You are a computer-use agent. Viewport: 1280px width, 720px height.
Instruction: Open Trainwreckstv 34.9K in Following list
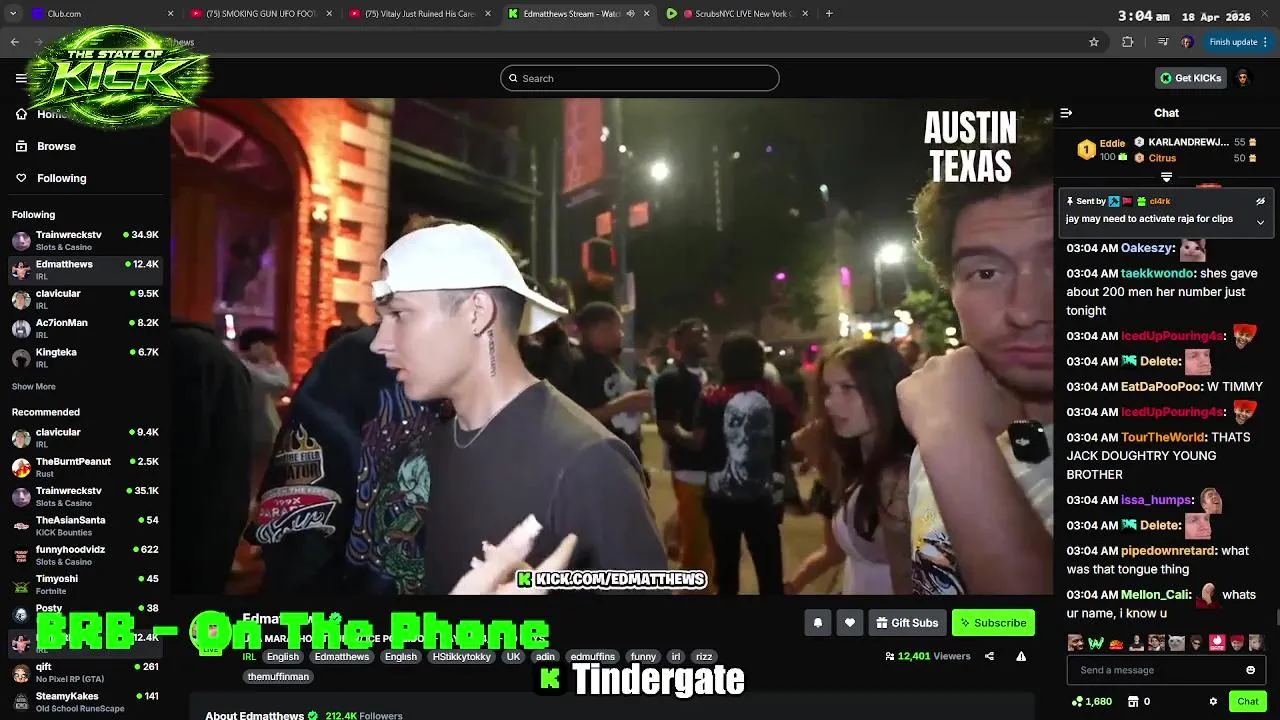pyautogui.click(x=85, y=241)
